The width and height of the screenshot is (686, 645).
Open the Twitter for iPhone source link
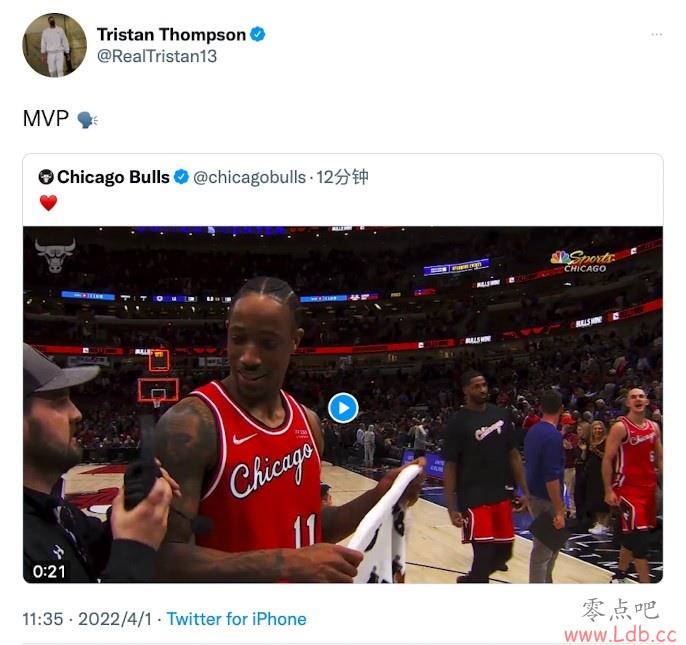click(236, 619)
